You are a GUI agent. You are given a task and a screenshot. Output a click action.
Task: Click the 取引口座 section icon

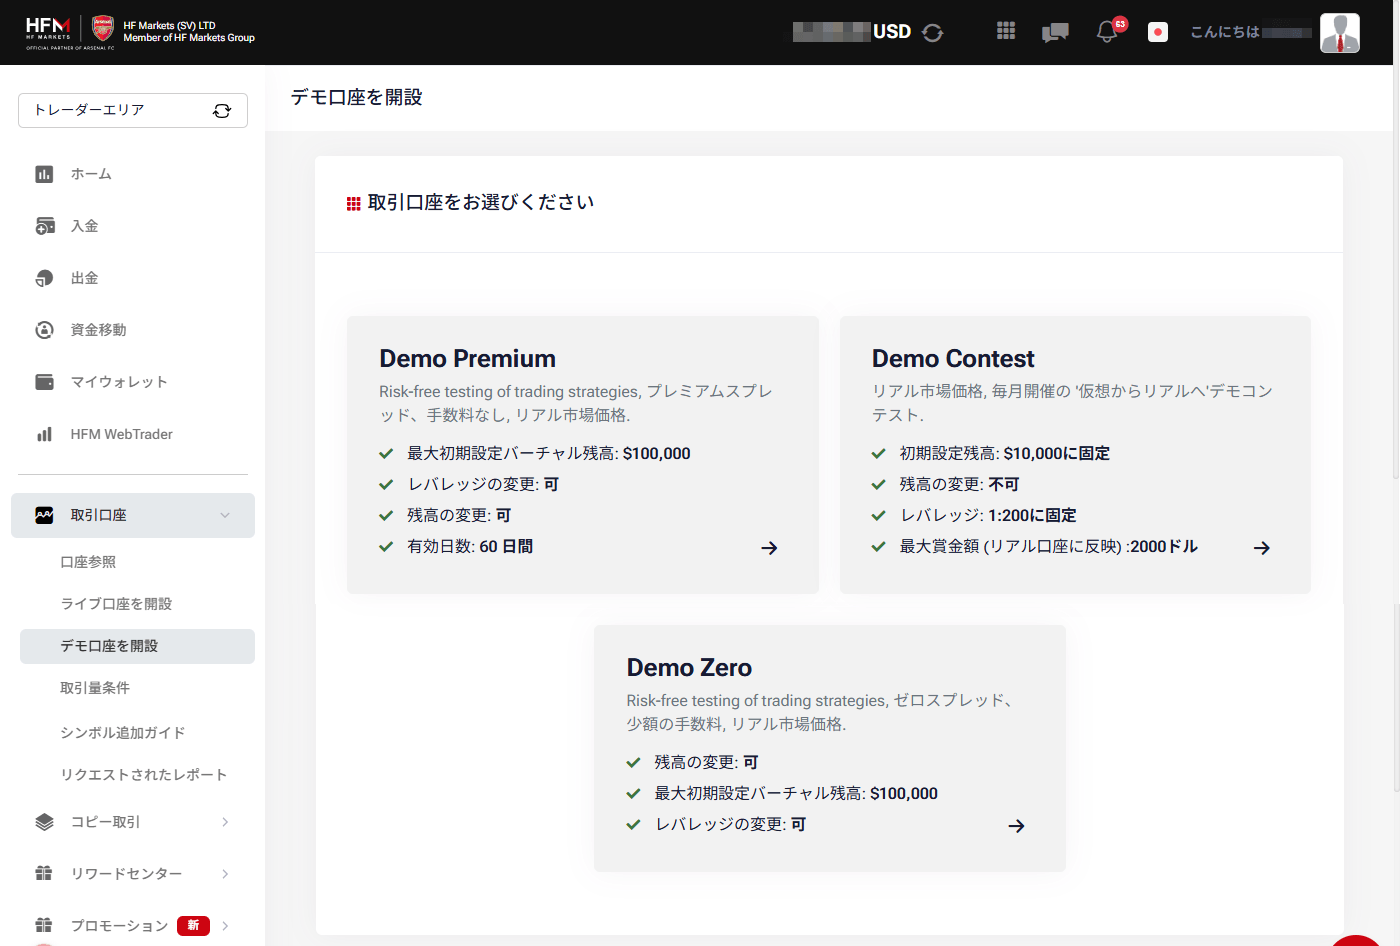pos(44,515)
